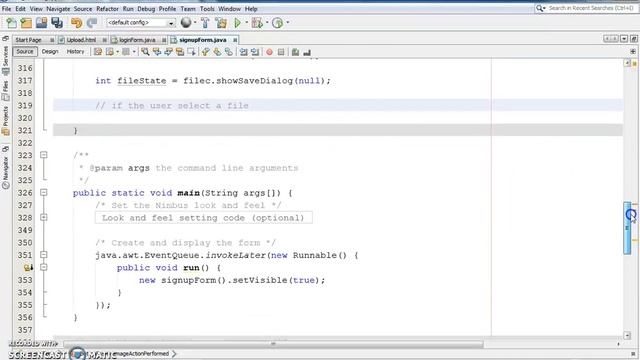This screenshot has width=640, height=360.
Task: Expand the folded code at line 328
Action: tap(44, 218)
